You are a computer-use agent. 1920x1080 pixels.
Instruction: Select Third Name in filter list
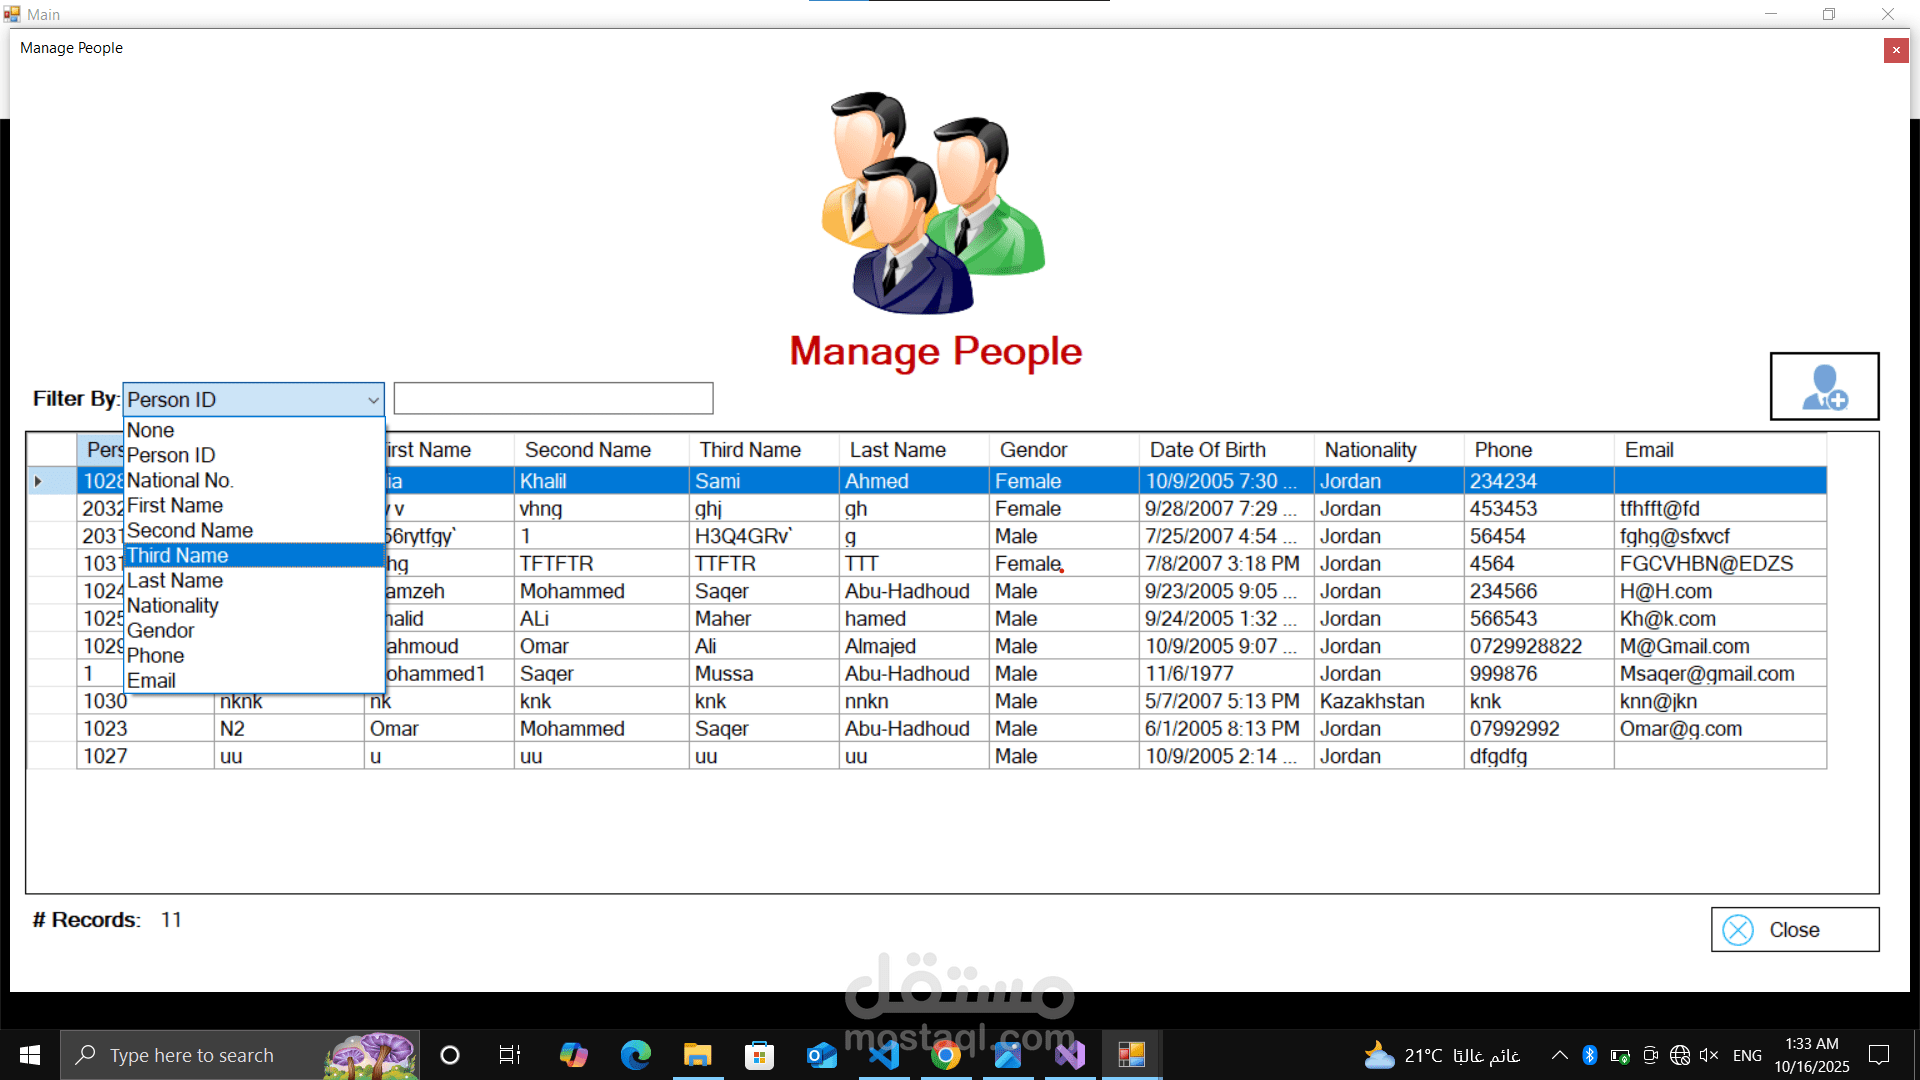click(x=178, y=556)
